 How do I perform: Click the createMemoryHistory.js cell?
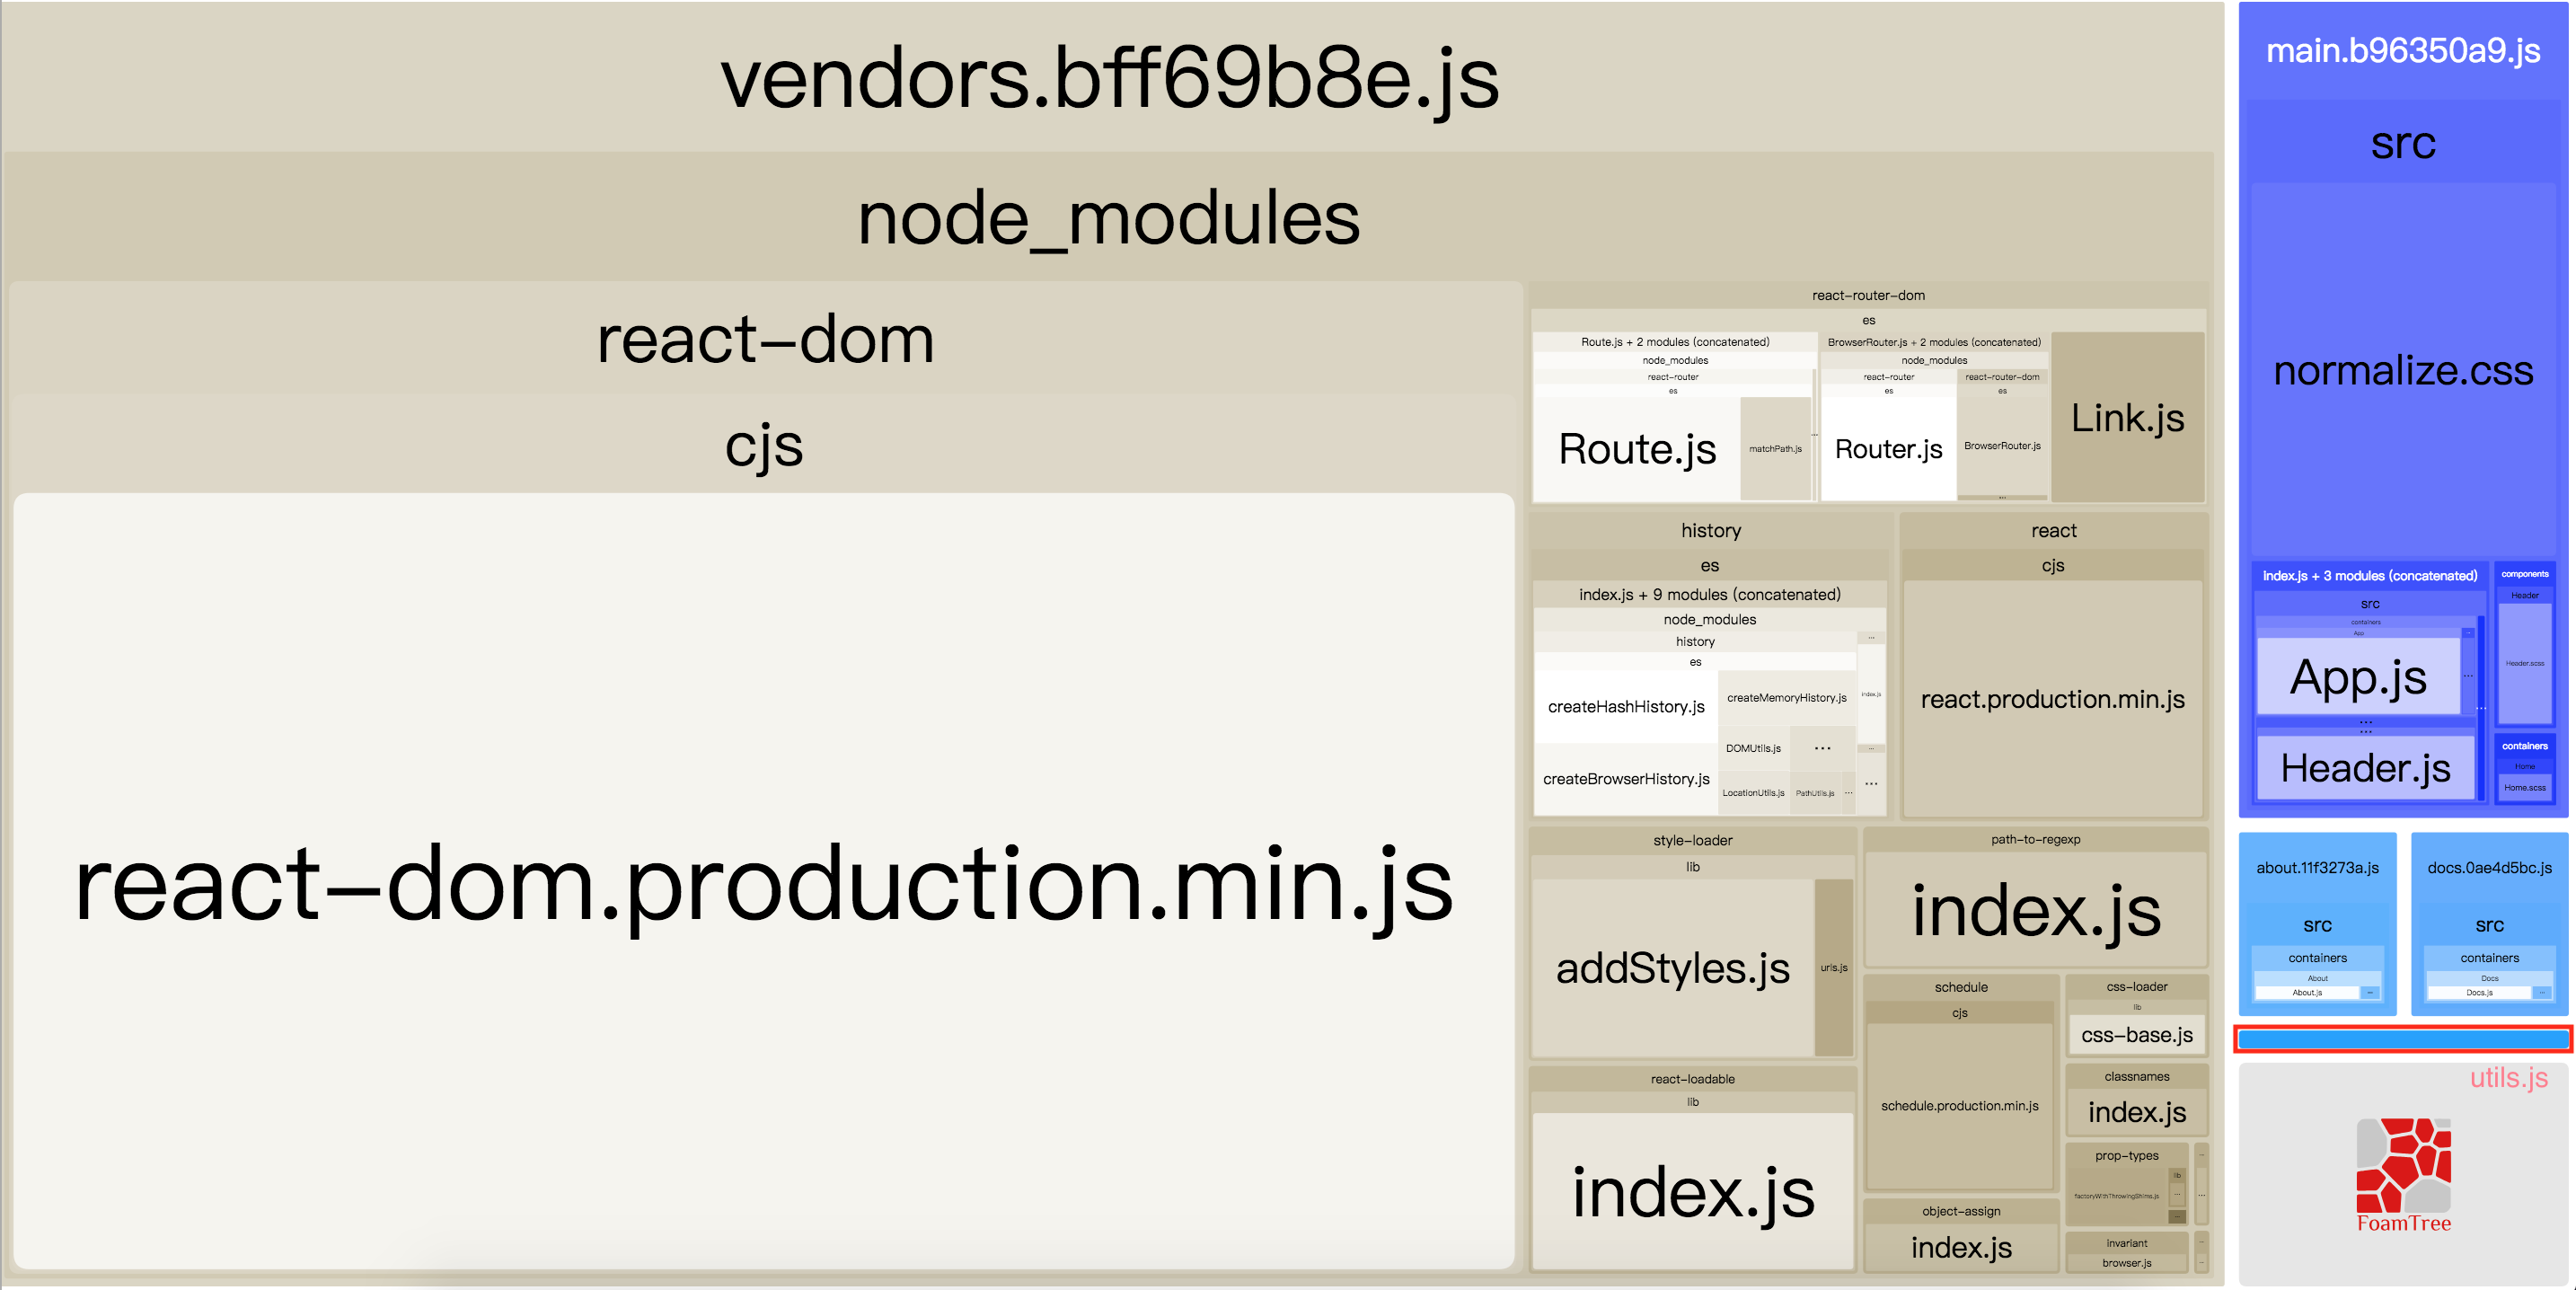1786,698
